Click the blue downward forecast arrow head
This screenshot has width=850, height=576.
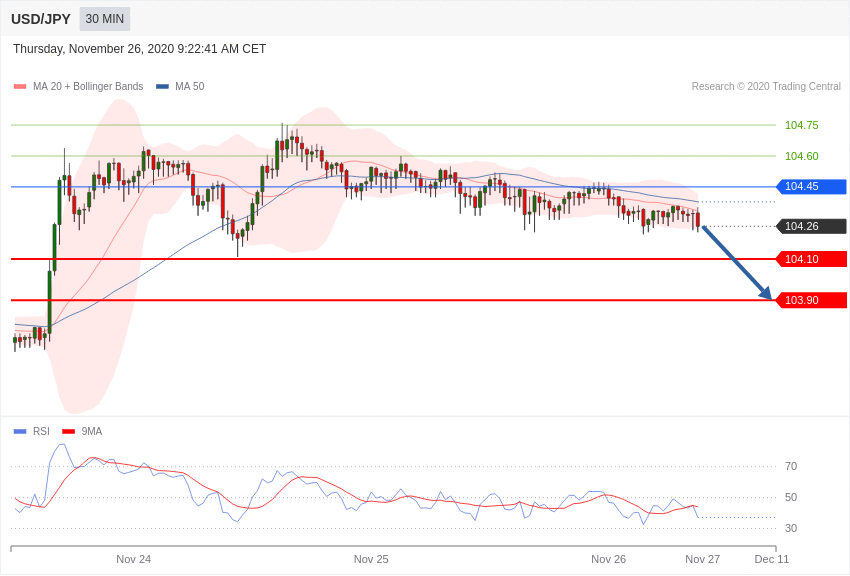coord(766,293)
